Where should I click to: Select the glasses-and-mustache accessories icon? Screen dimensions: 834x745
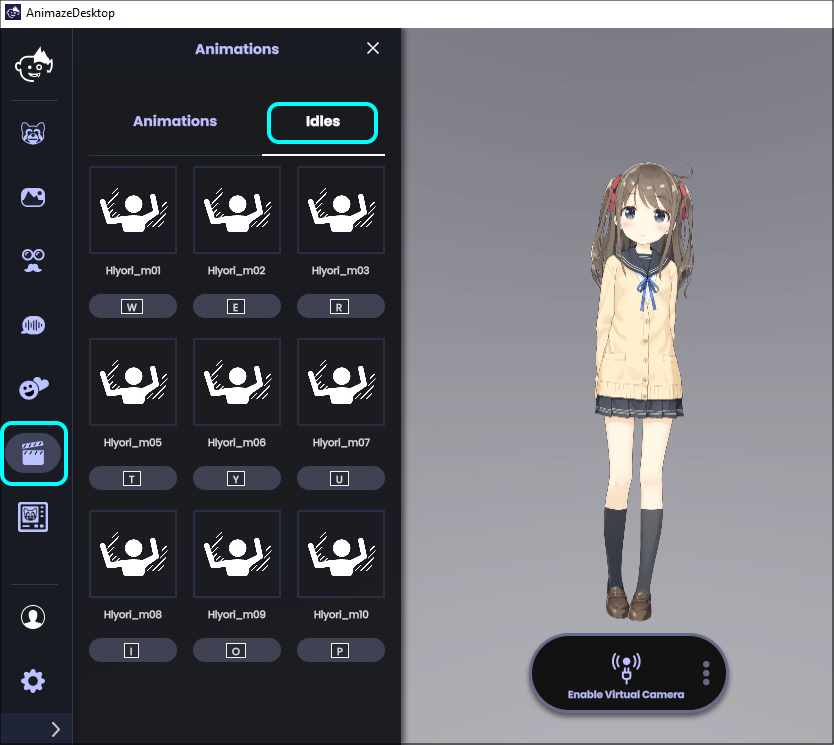click(x=33, y=261)
